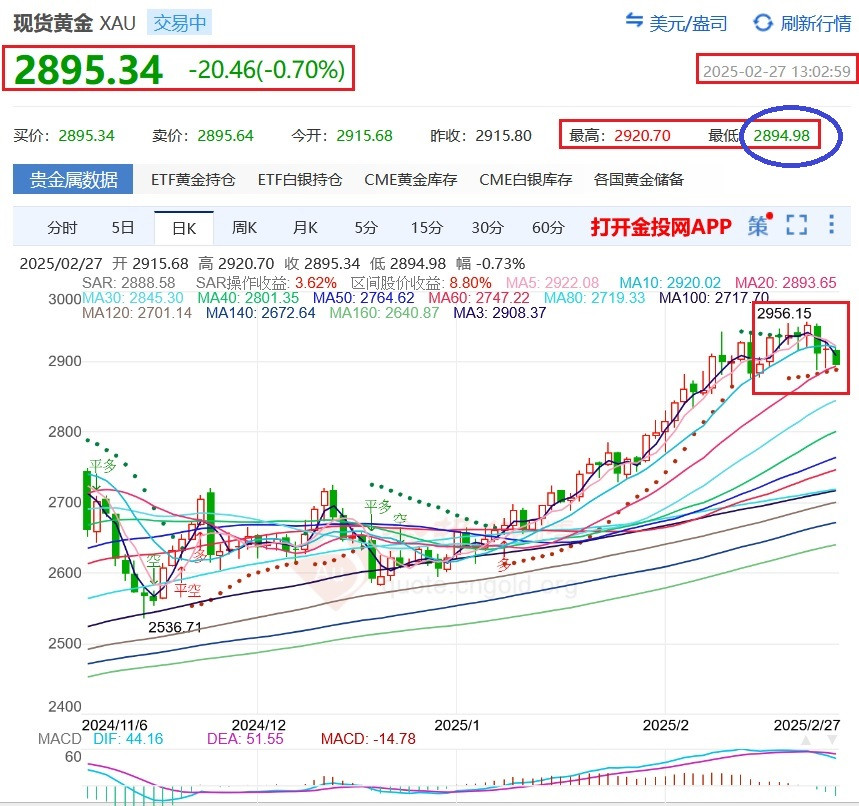This screenshot has width=859, height=806.
Task: Open the three-dot more options menu
Action: click(831, 226)
